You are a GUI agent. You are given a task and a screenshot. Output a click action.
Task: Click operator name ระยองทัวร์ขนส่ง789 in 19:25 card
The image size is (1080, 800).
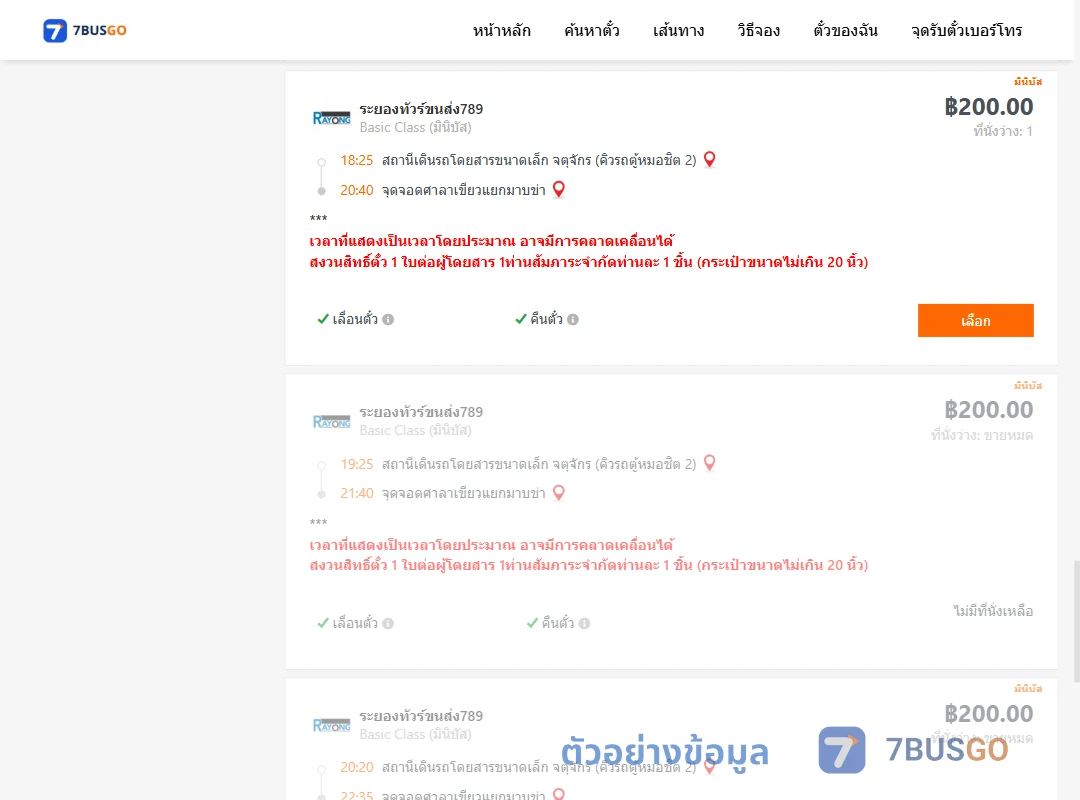(421, 412)
